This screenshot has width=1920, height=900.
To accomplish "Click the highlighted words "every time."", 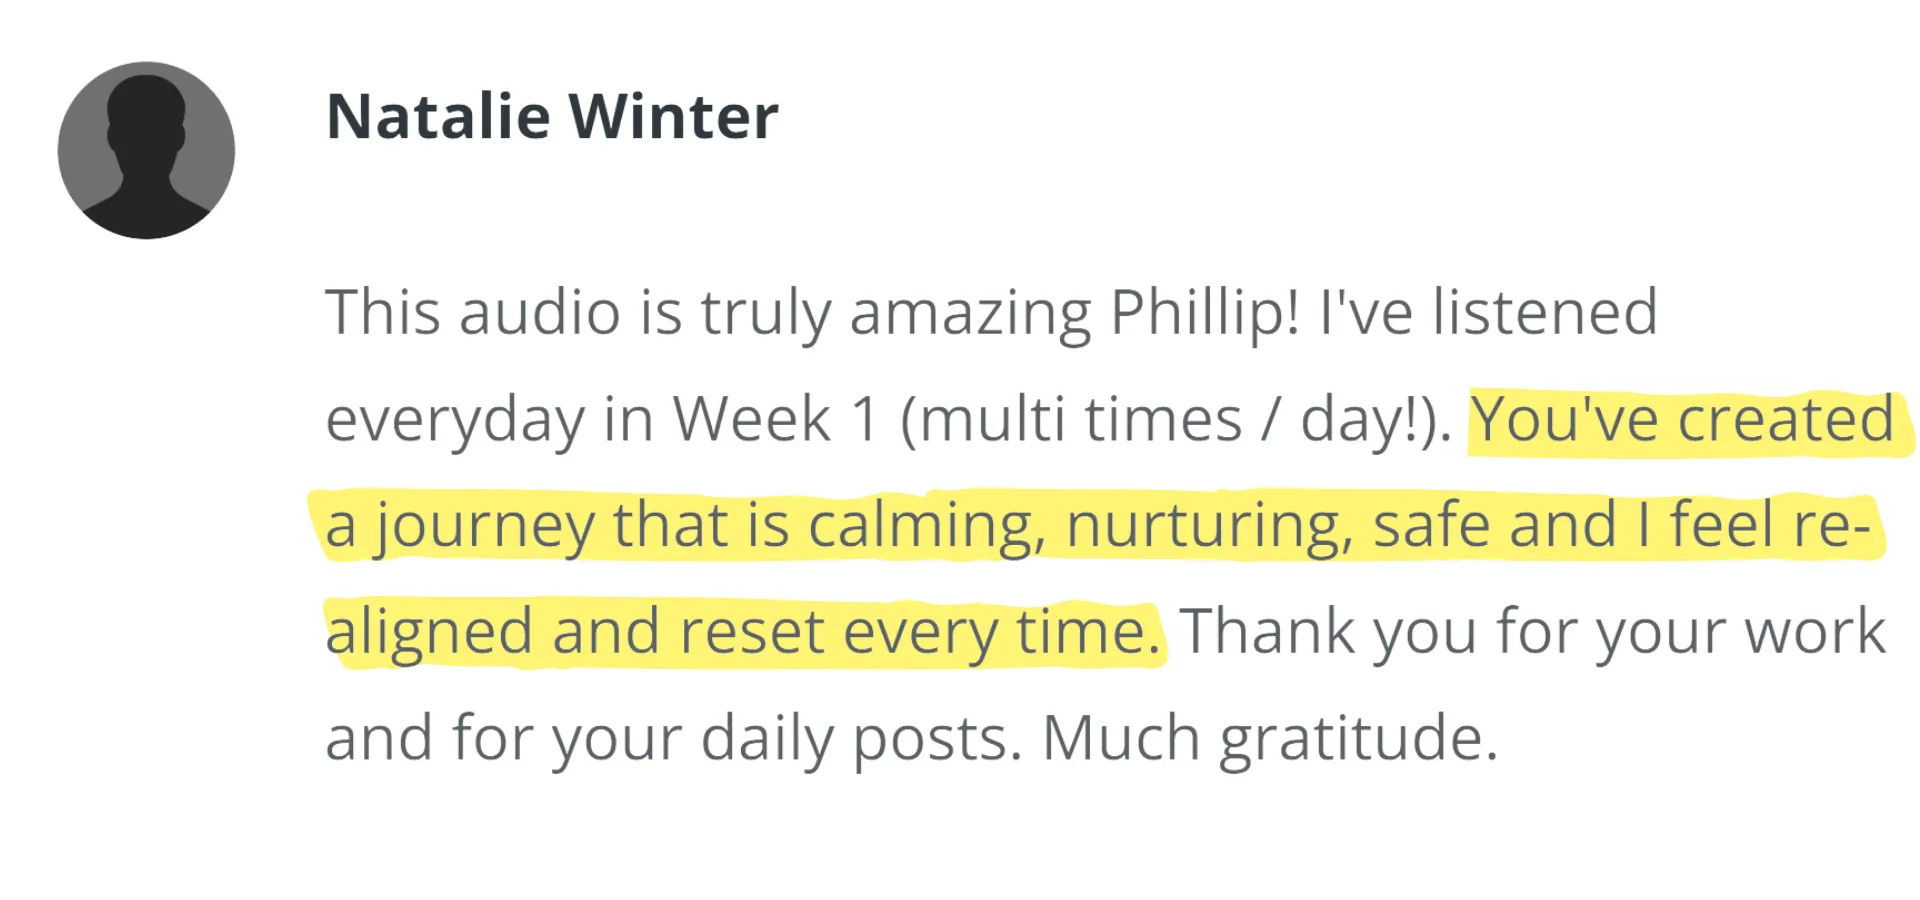I will tap(1002, 633).
